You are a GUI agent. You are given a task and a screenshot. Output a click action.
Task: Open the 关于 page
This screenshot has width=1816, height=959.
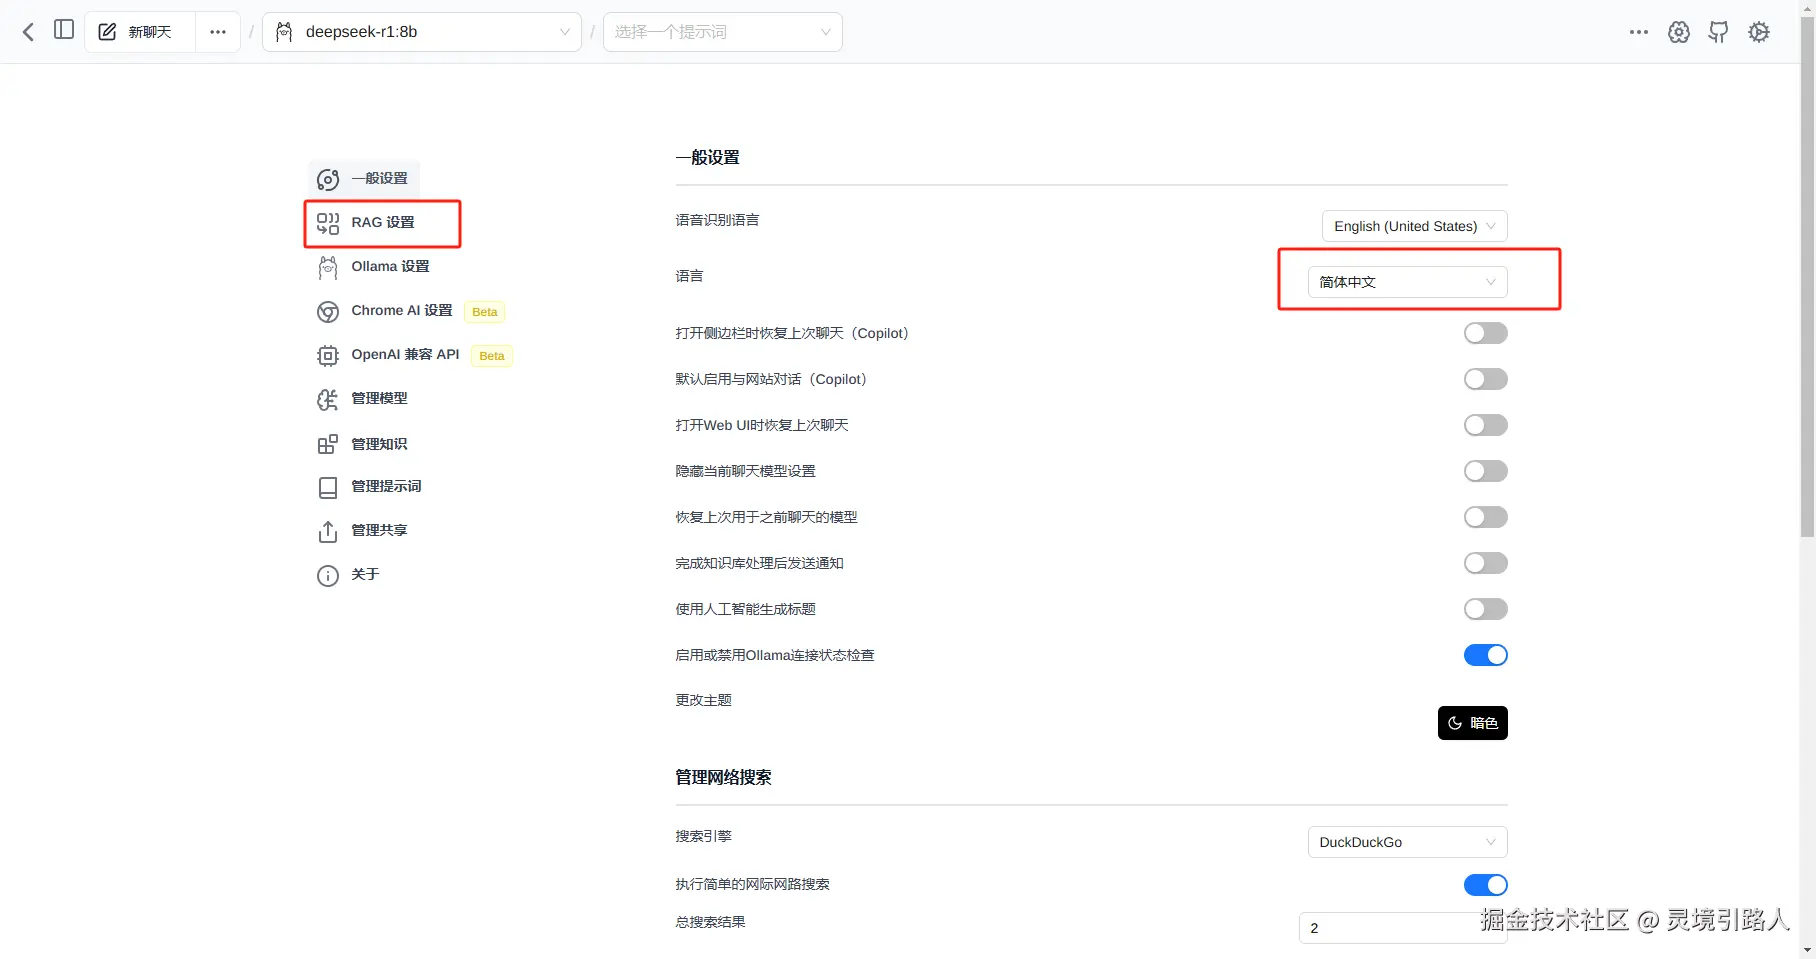(365, 575)
